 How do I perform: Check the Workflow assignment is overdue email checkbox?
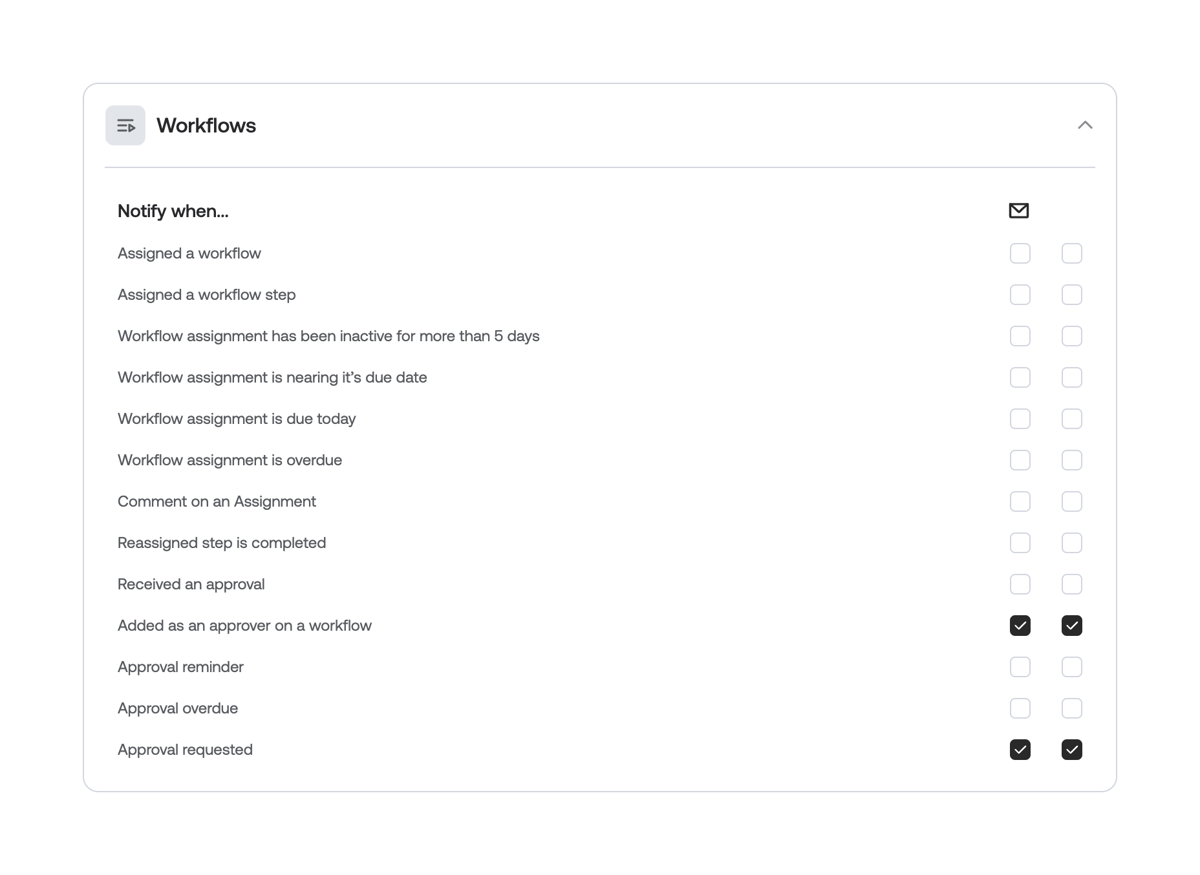click(x=1019, y=460)
